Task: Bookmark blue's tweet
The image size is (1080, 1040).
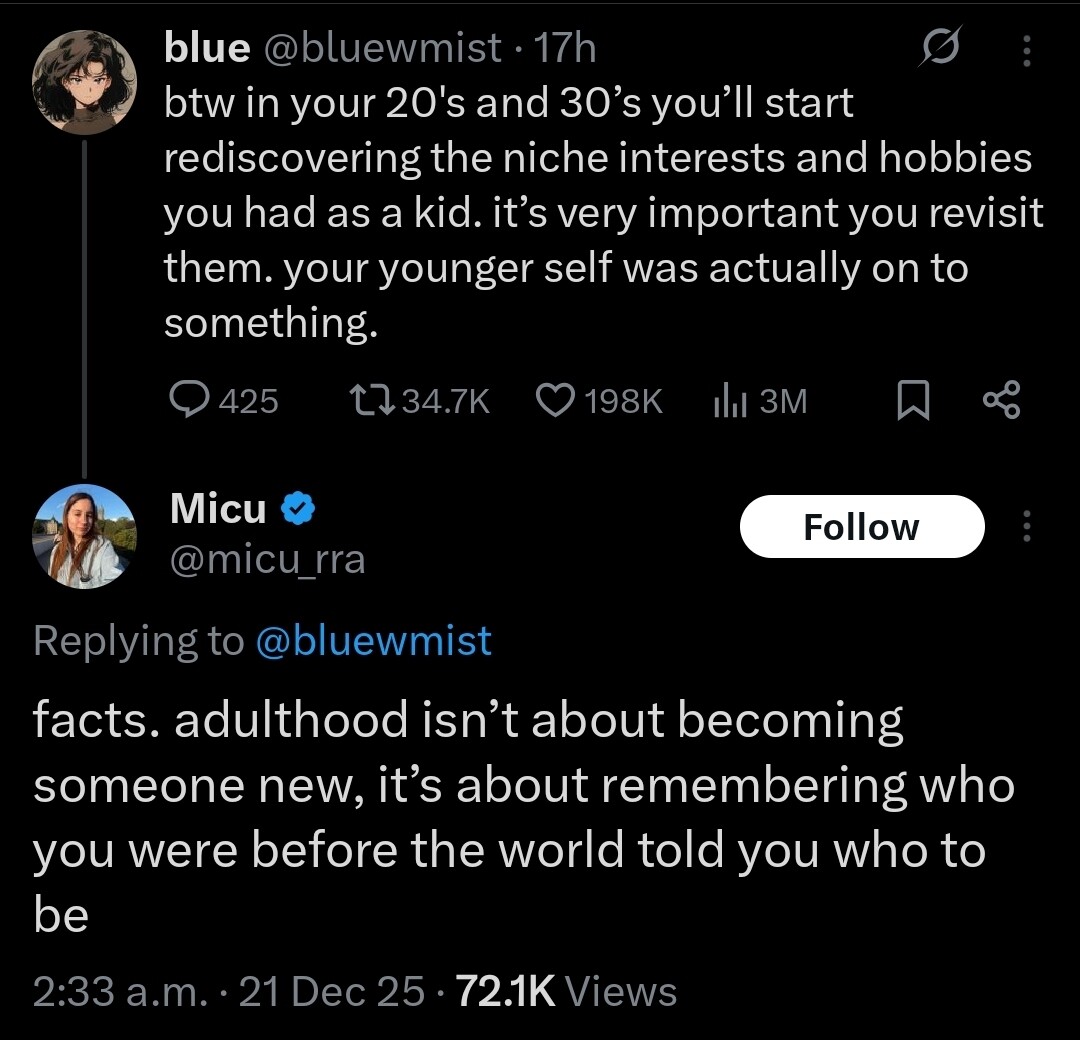Action: click(912, 402)
